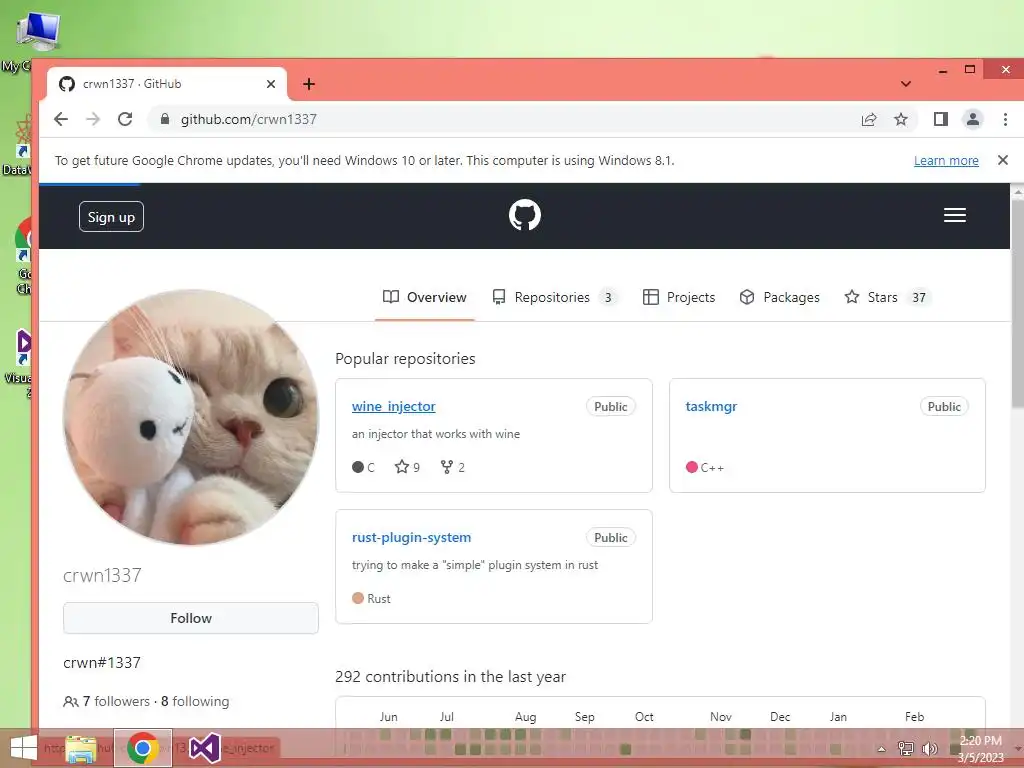This screenshot has height=768, width=1024.
Task: Click the star icon on wine_injector card
Action: [x=402, y=466]
